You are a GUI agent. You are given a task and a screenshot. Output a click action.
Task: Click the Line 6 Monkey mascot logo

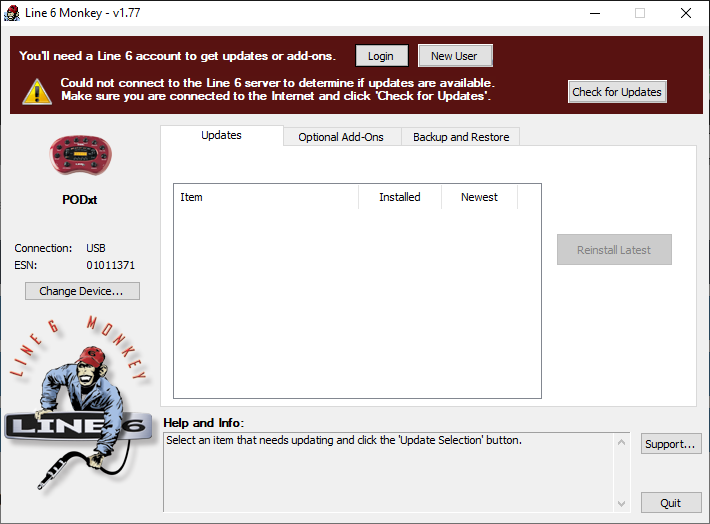(x=78, y=400)
